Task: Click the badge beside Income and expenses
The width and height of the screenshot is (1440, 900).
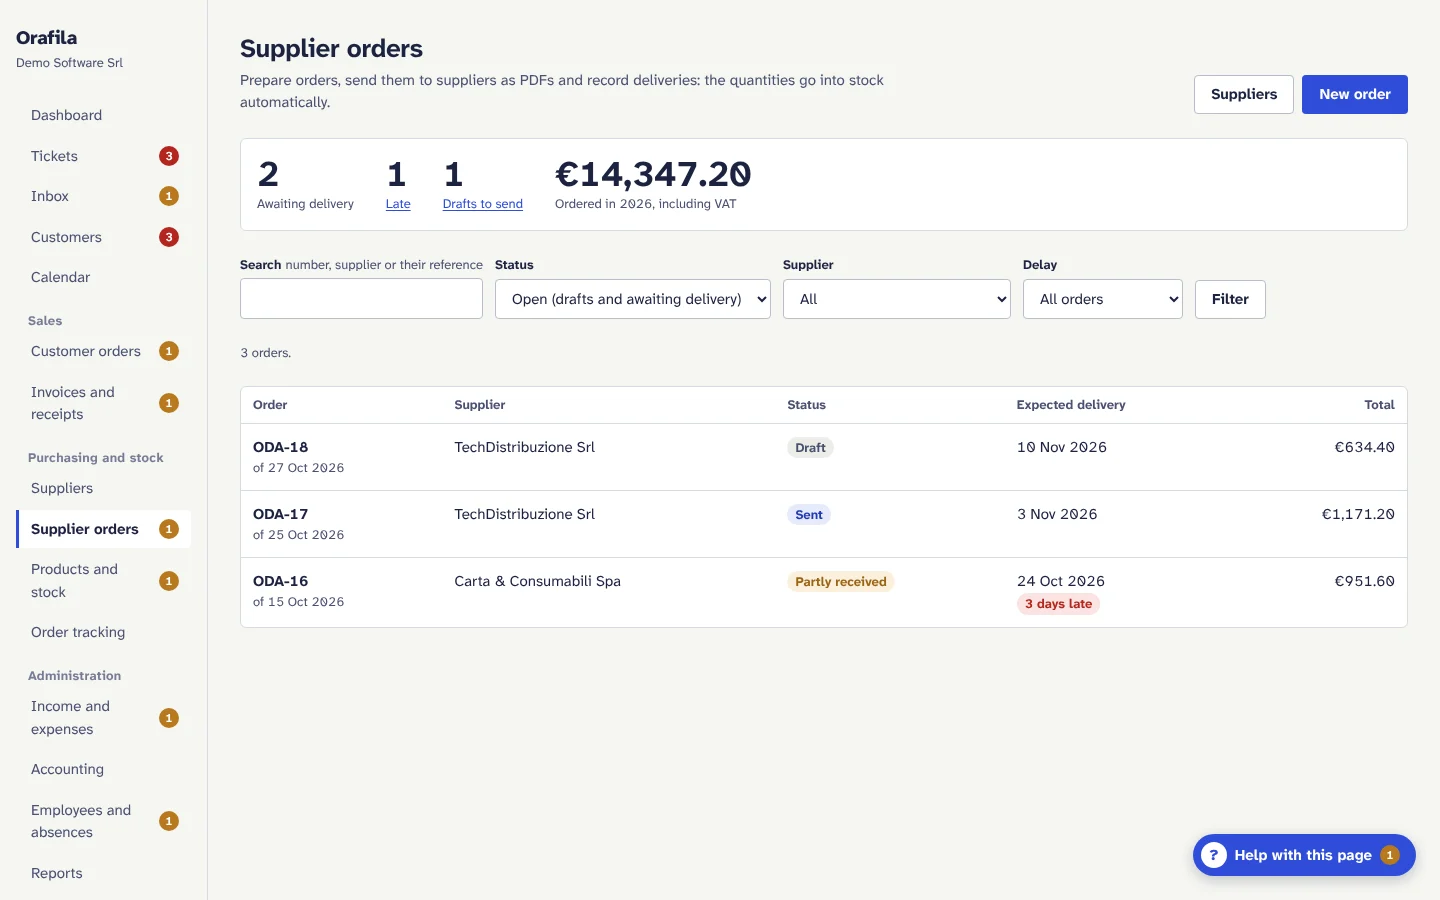Action: coord(169,718)
